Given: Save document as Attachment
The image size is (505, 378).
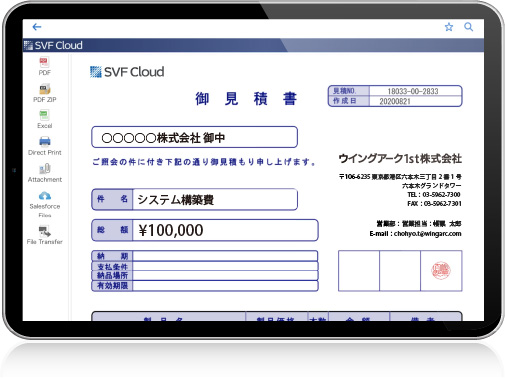Looking at the screenshot, I should point(45,173).
